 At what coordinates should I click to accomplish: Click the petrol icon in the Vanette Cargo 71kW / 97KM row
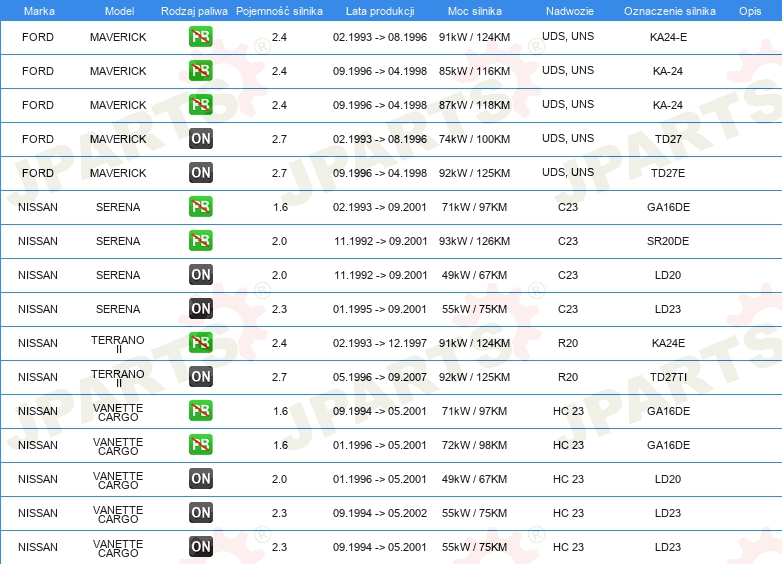[200, 411]
